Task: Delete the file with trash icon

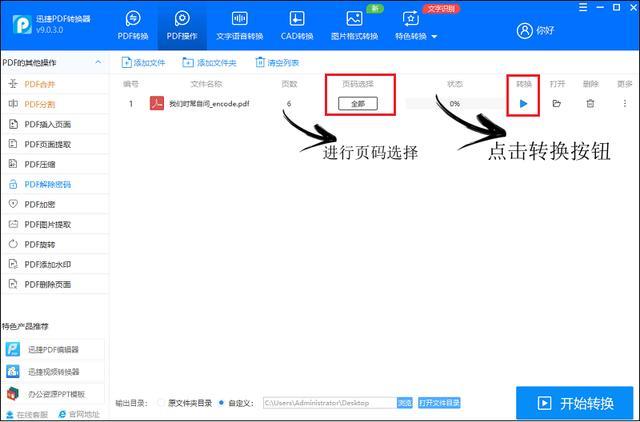Action: click(x=590, y=104)
